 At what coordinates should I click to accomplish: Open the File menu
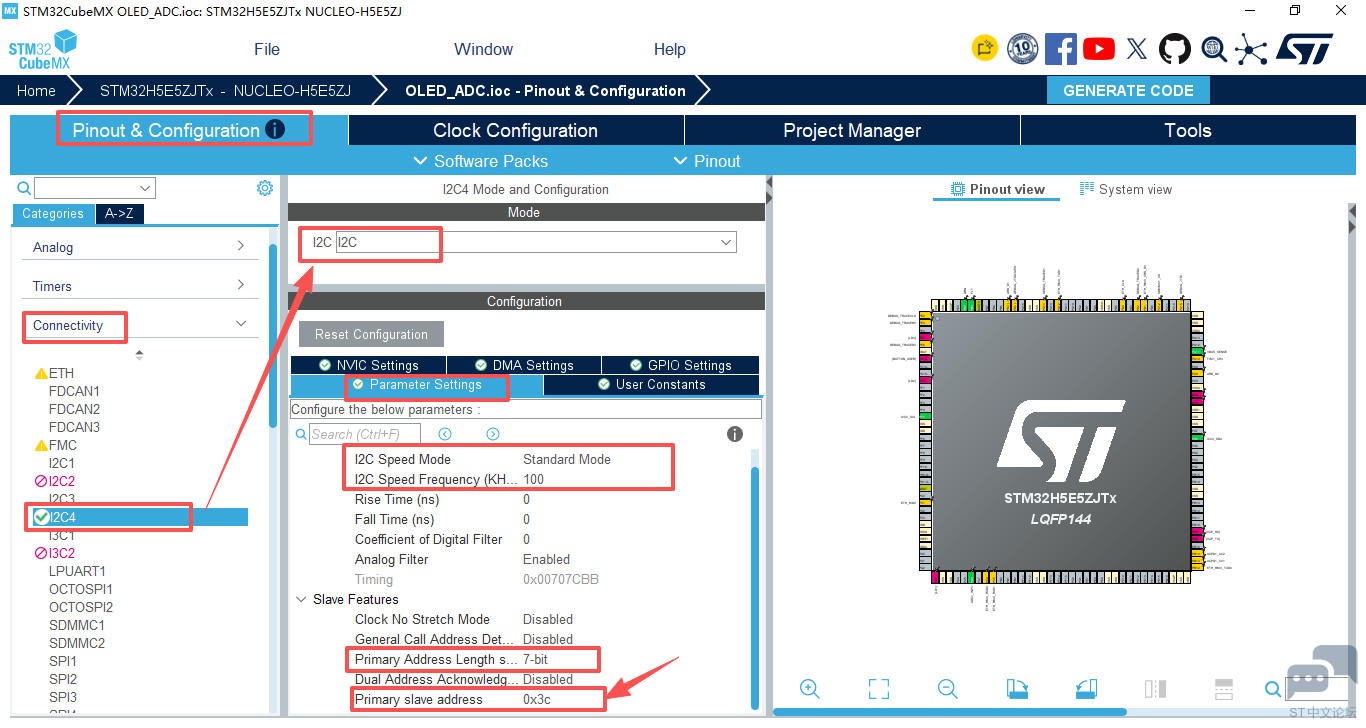coord(267,49)
